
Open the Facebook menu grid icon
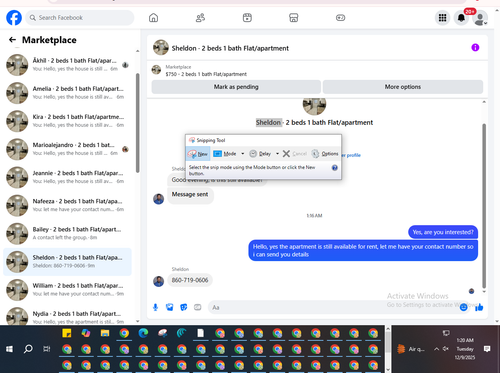pyautogui.click(x=442, y=18)
